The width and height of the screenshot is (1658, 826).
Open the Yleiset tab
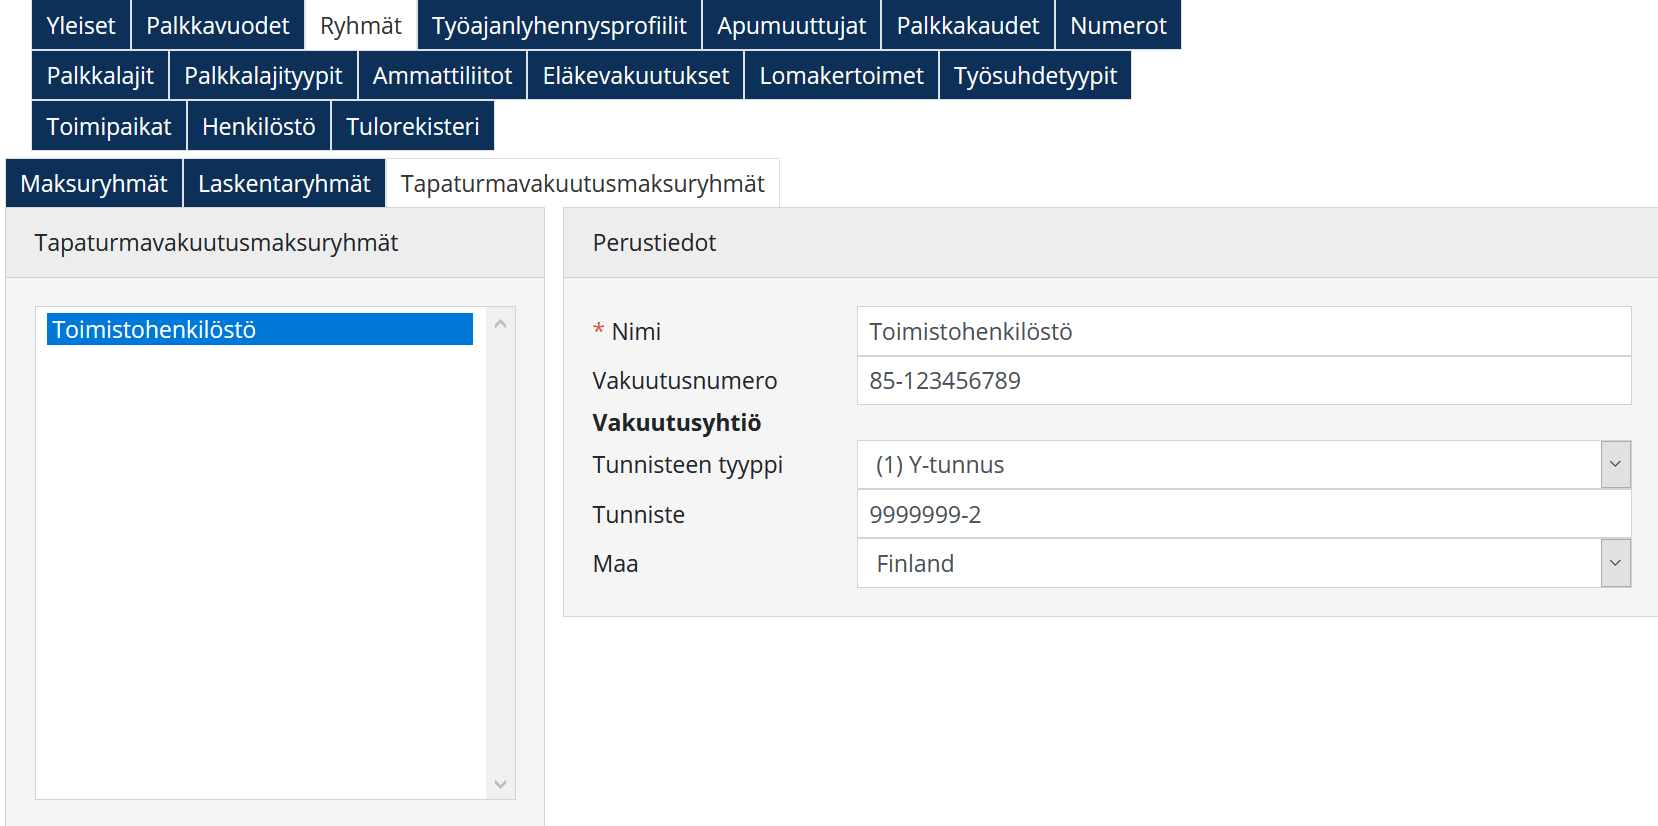81,25
